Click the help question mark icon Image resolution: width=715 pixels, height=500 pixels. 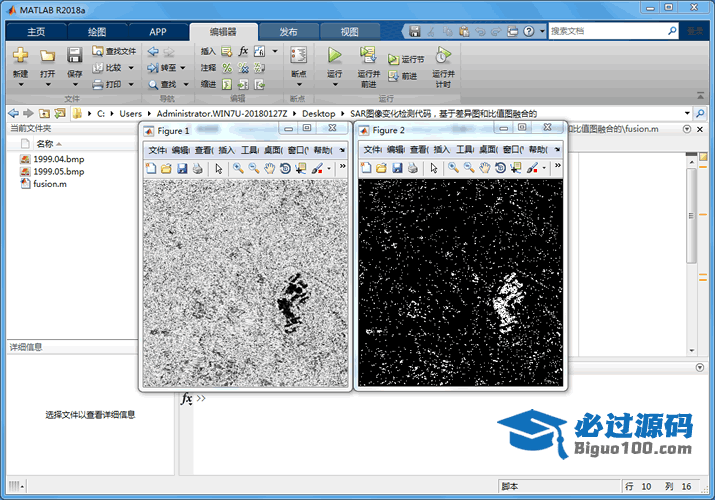(x=528, y=31)
